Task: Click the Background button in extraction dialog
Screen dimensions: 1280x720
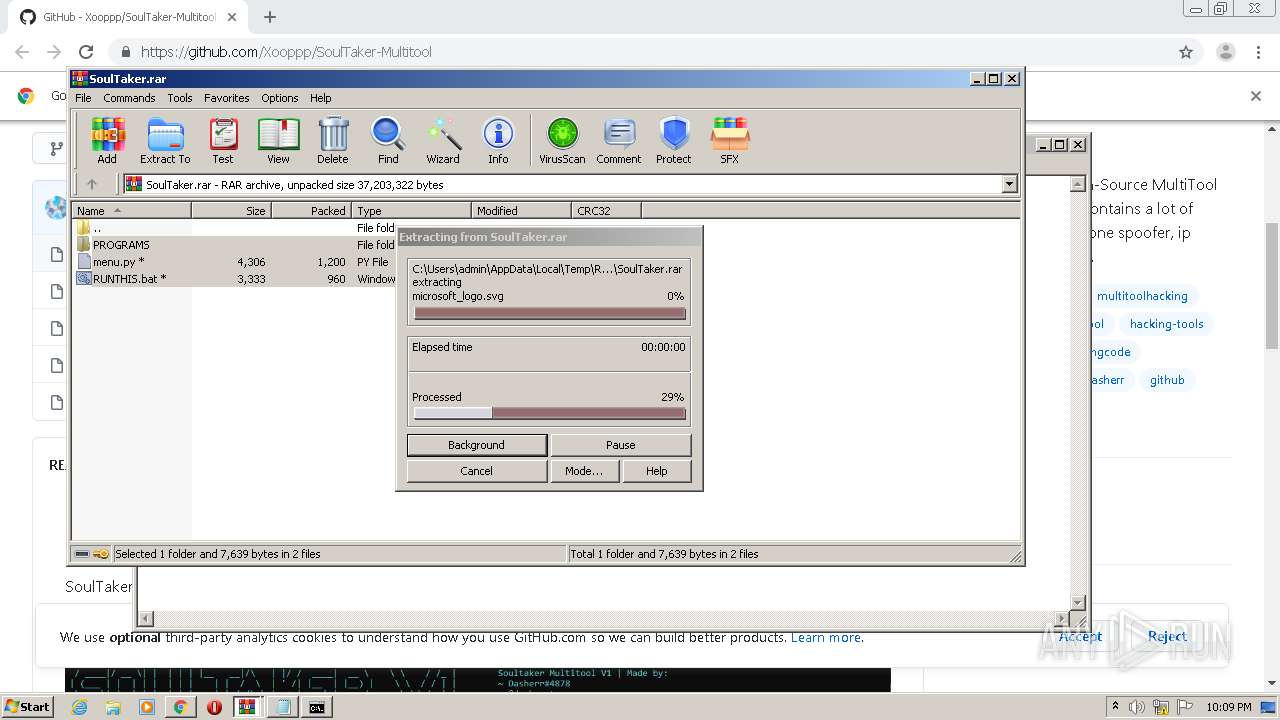Action: click(477, 445)
